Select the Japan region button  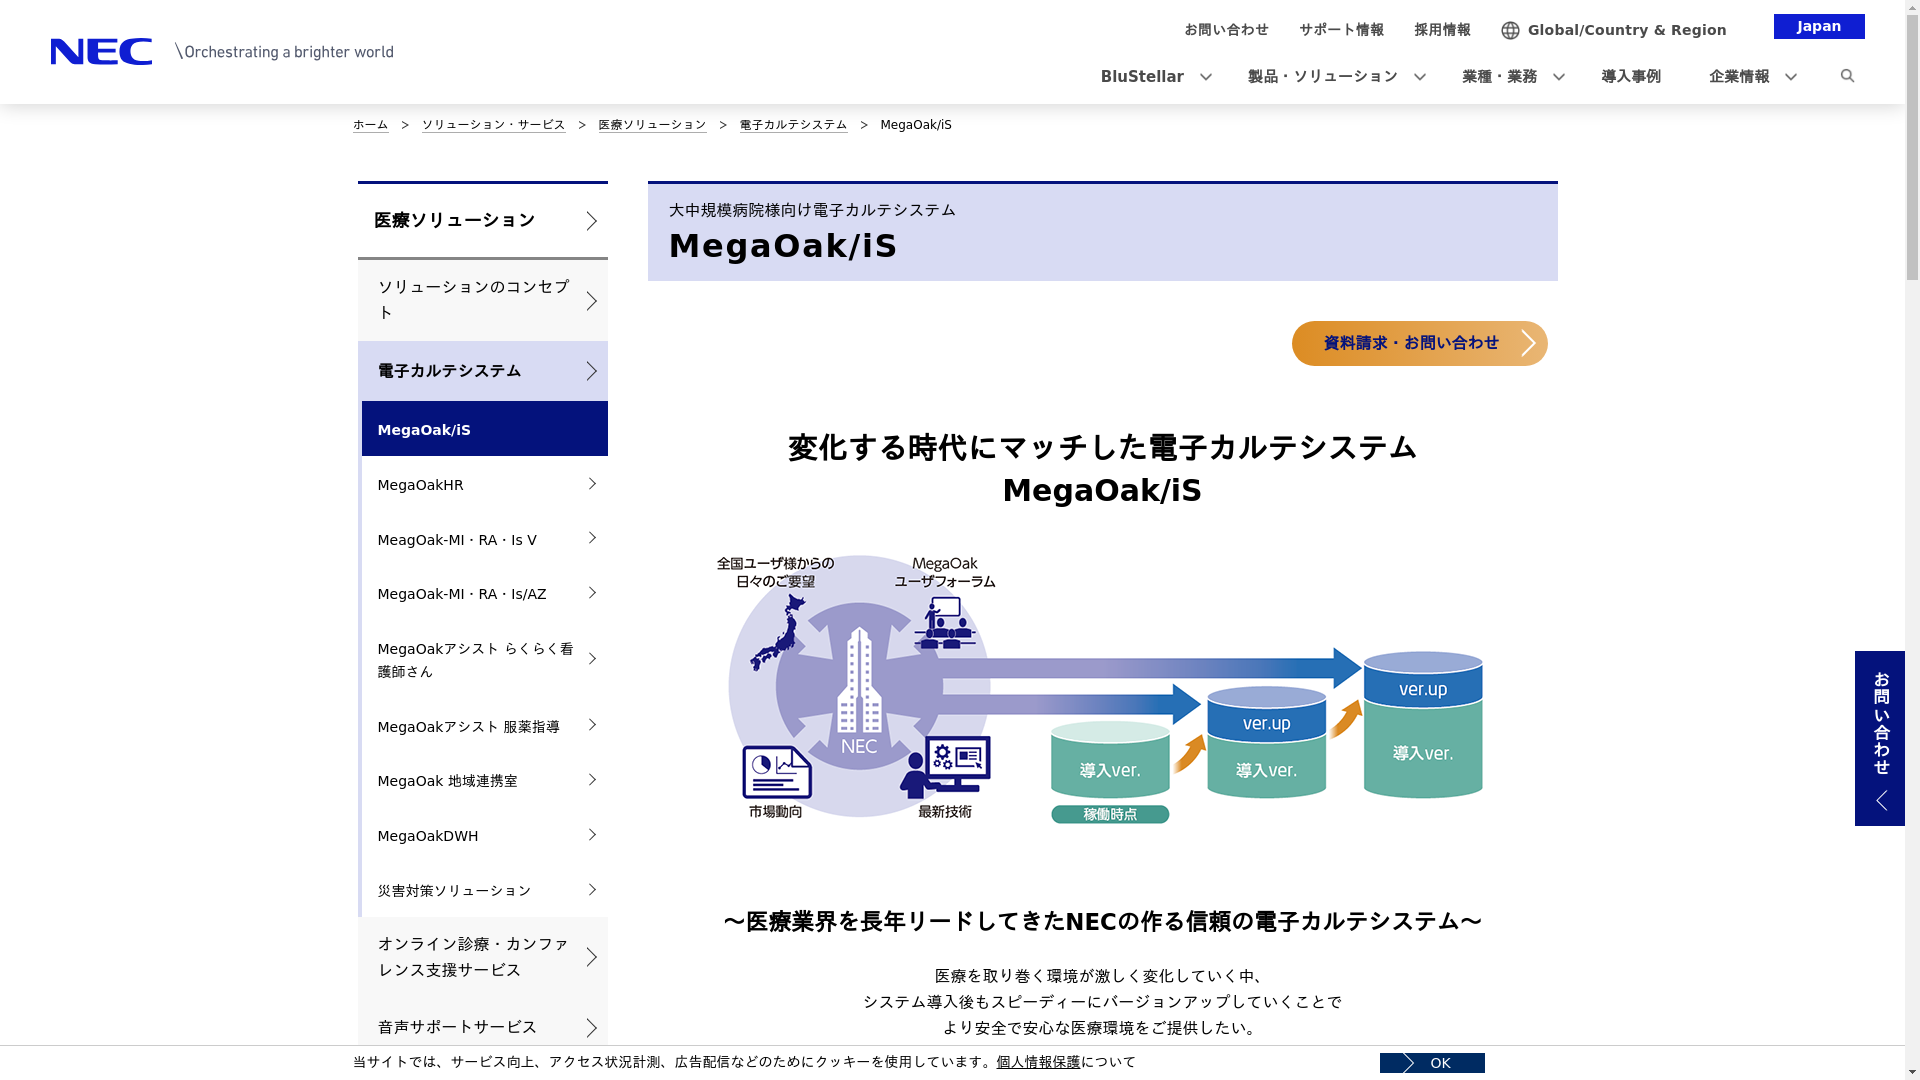pos(1819,26)
